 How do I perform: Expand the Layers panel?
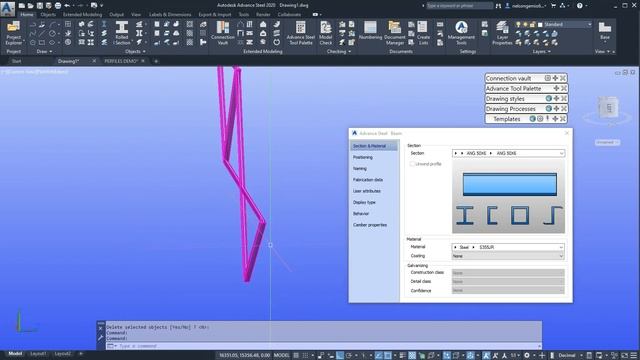542,51
